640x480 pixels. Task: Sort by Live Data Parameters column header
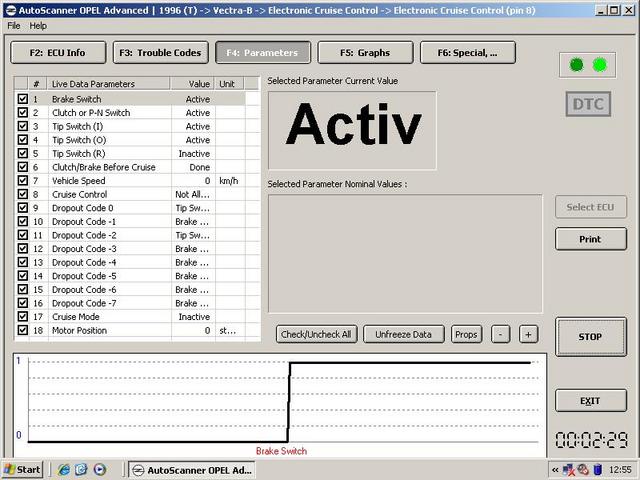[109, 84]
